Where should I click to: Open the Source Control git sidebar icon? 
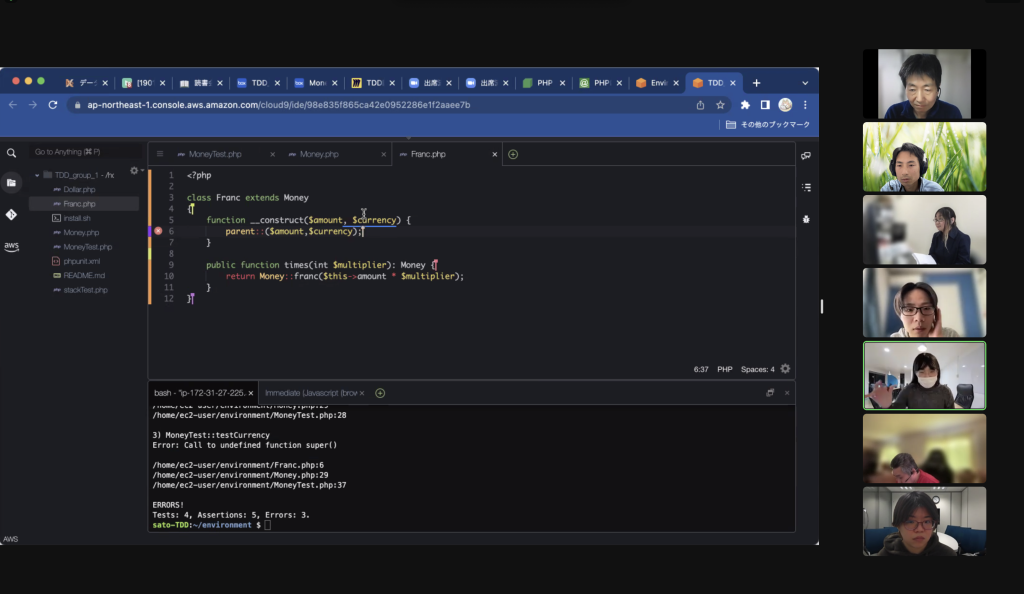point(11,215)
